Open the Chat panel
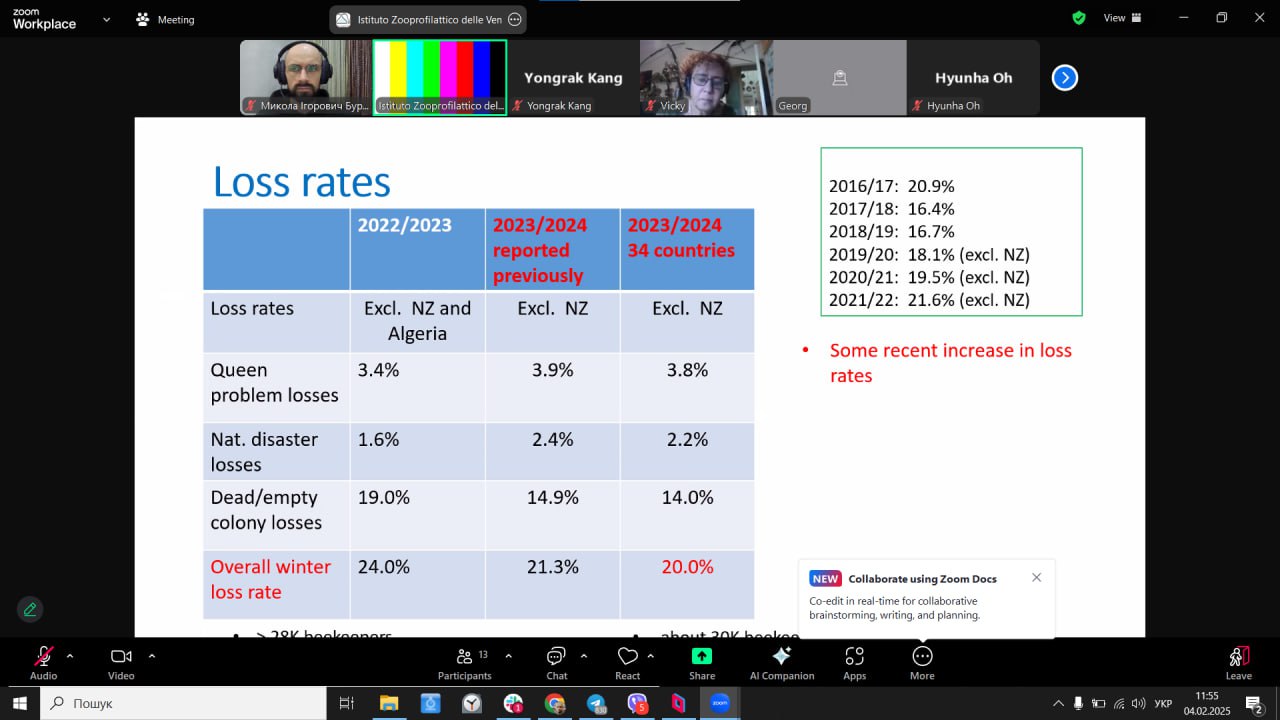The width and height of the screenshot is (1280, 720). coord(557,662)
